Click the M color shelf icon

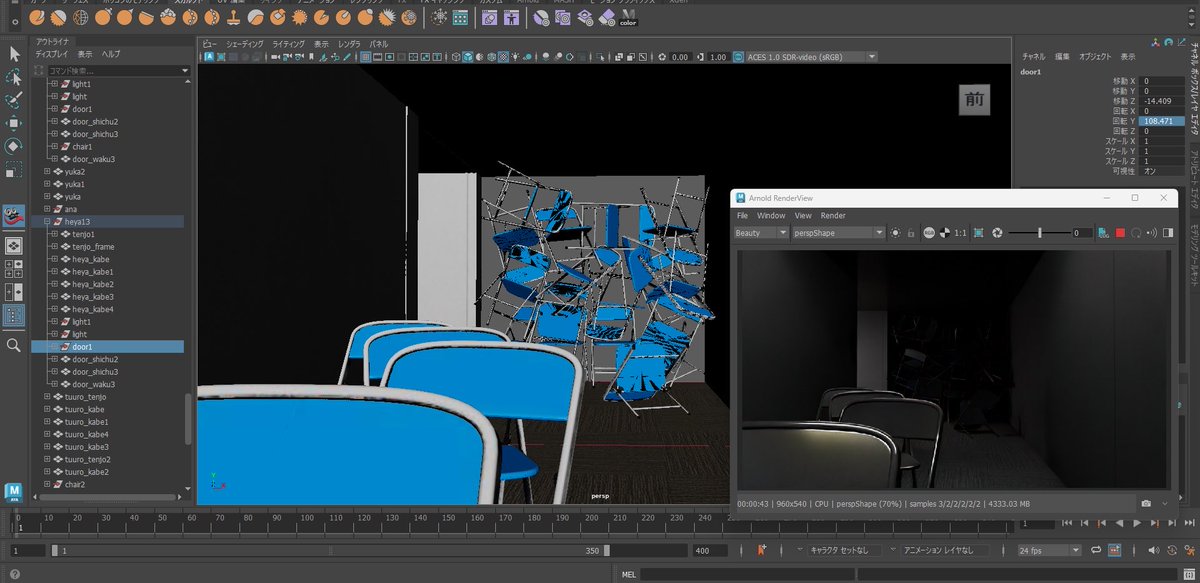click(x=628, y=17)
